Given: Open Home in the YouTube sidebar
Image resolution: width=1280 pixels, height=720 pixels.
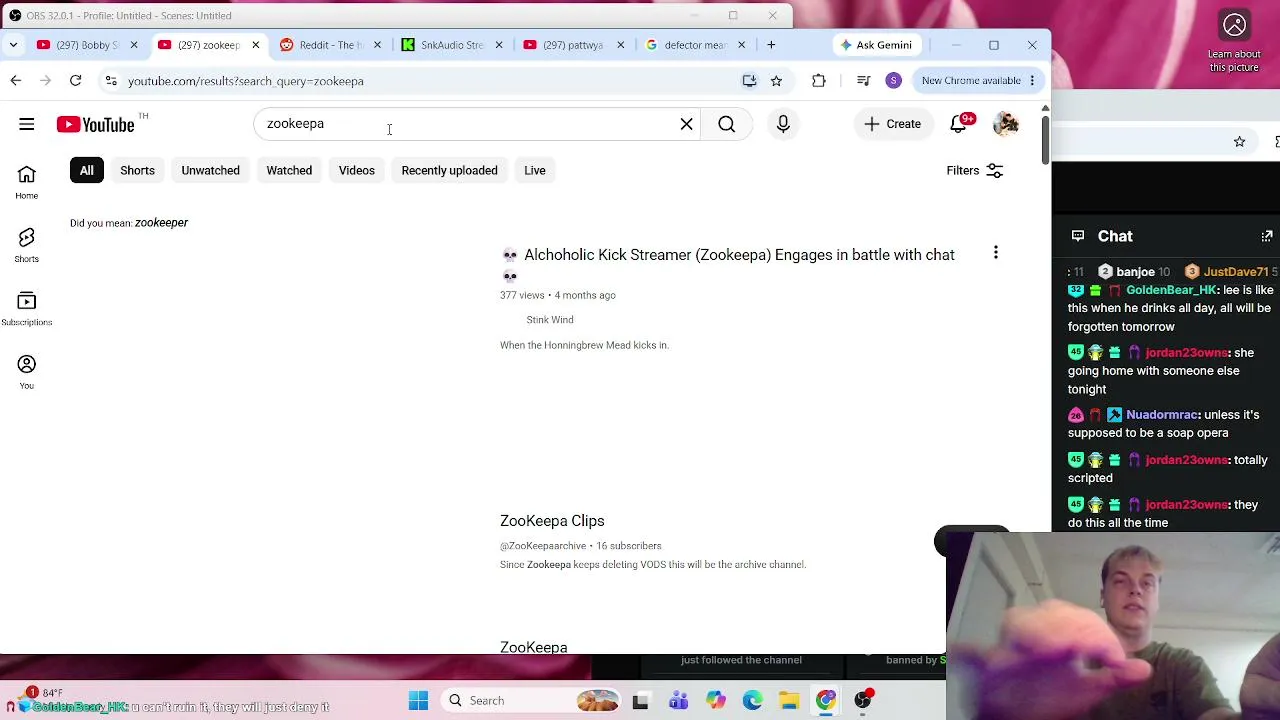Looking at the screenshot, I should (27, 182).
